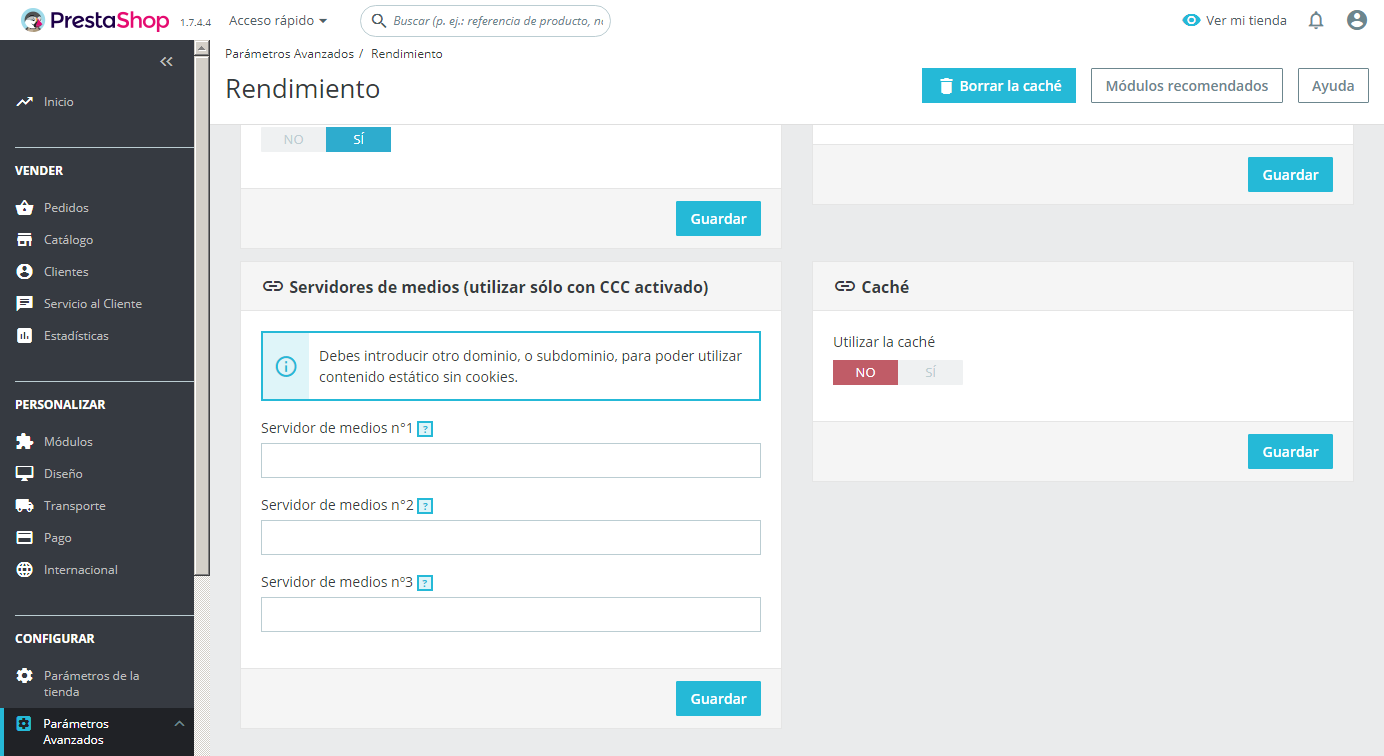Screen dimensions: 1384x756
Task: Click the trash icon on Borrar la caché
Action: coord(945,86)
